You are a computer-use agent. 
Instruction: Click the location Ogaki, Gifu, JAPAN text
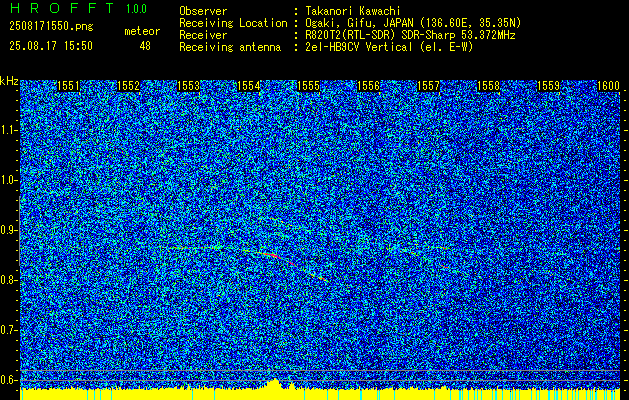413,23
